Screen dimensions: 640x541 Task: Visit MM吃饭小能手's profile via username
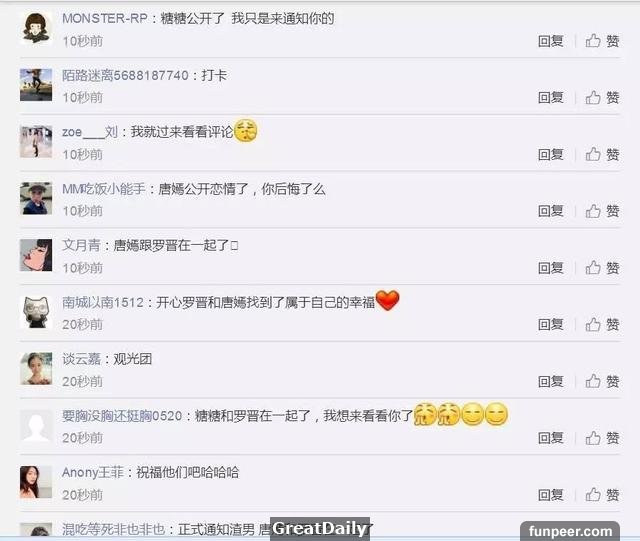pyautogui.click(x=104, y=189)
